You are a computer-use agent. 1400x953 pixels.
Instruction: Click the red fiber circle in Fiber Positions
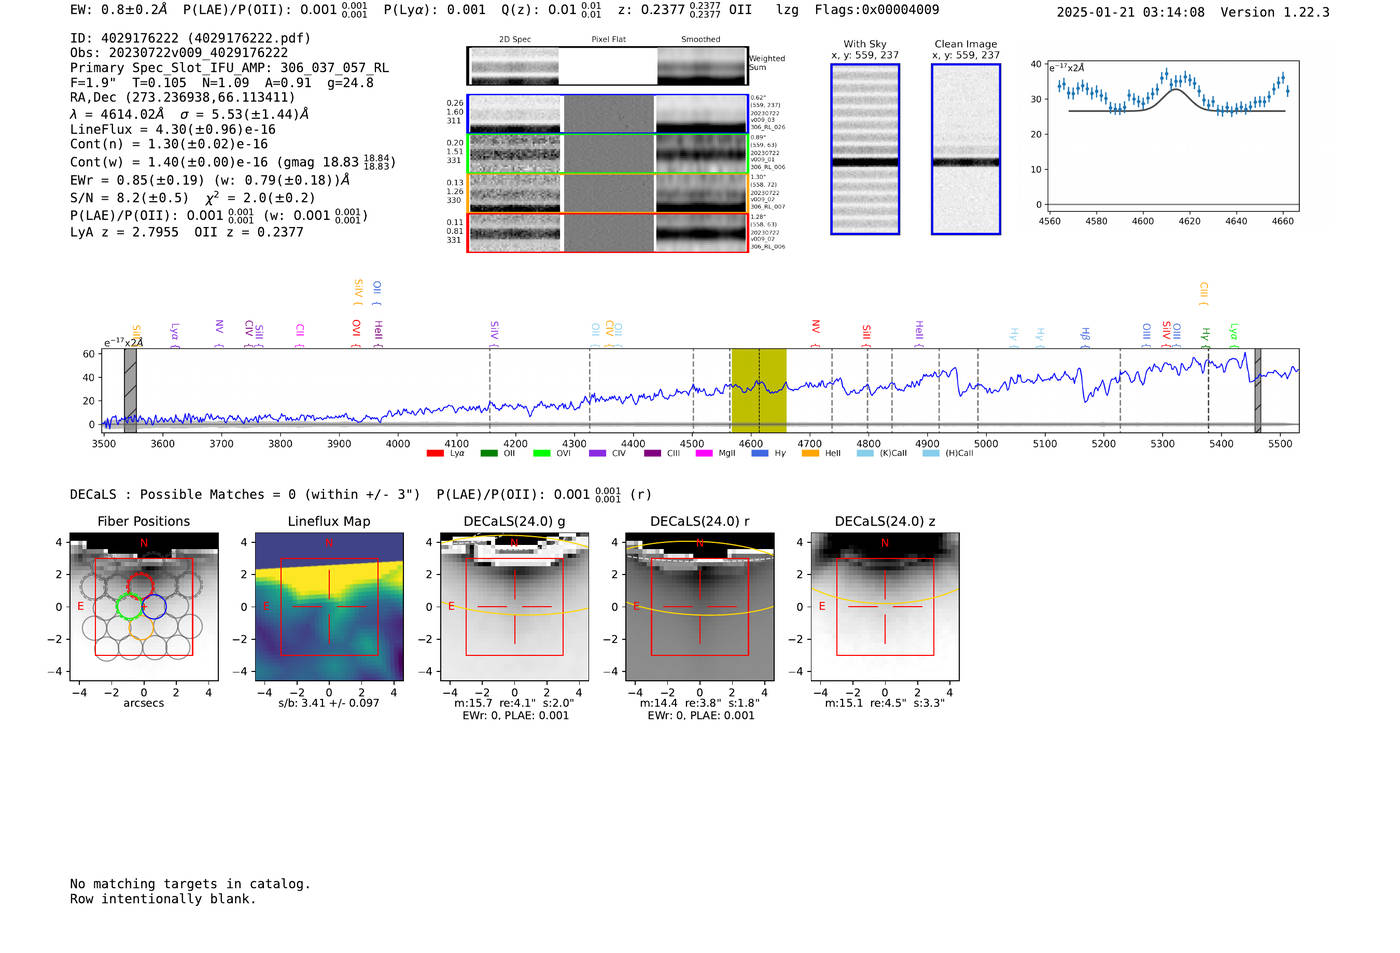click(141, 586)
